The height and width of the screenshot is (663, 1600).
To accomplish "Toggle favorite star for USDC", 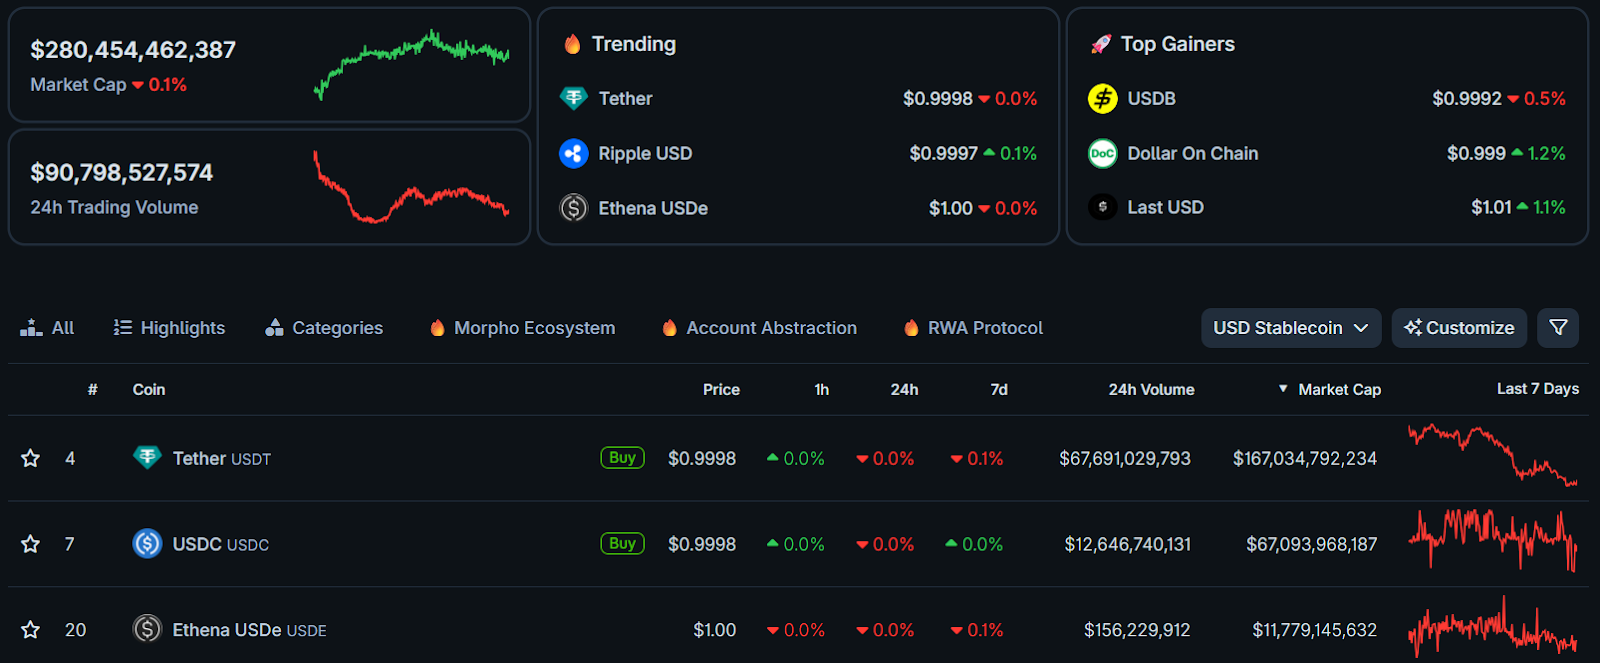I will pos(31,544).
